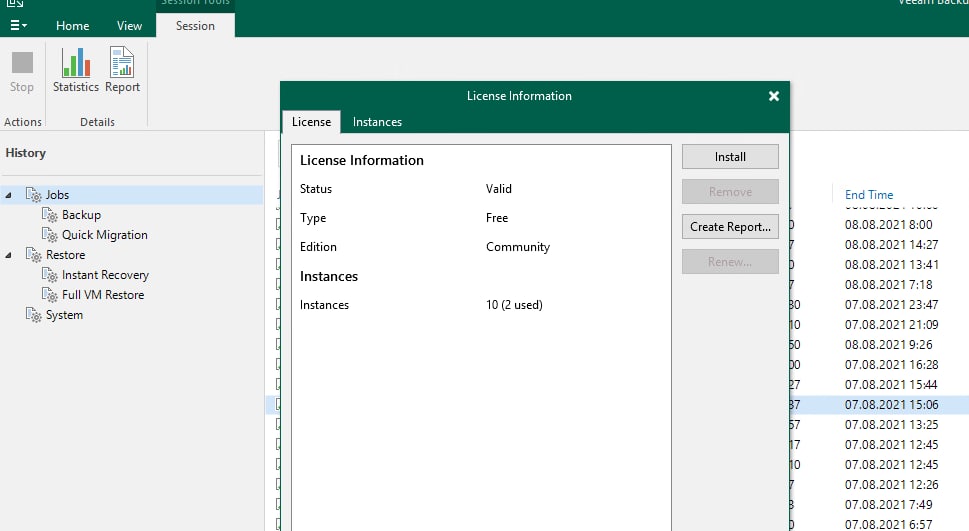Click the Jobs gear icon
969x531 pixels.
point(33,195)
